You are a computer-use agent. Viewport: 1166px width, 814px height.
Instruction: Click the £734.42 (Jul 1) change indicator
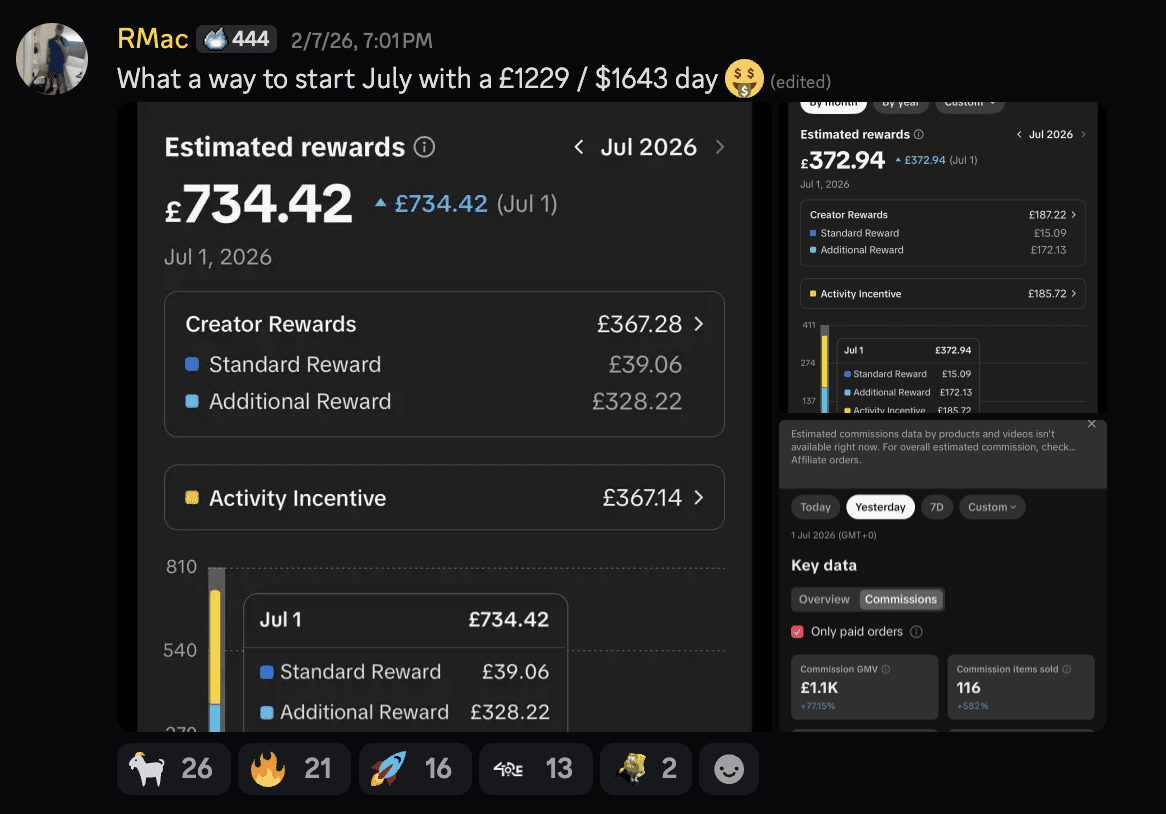(466, 204)
